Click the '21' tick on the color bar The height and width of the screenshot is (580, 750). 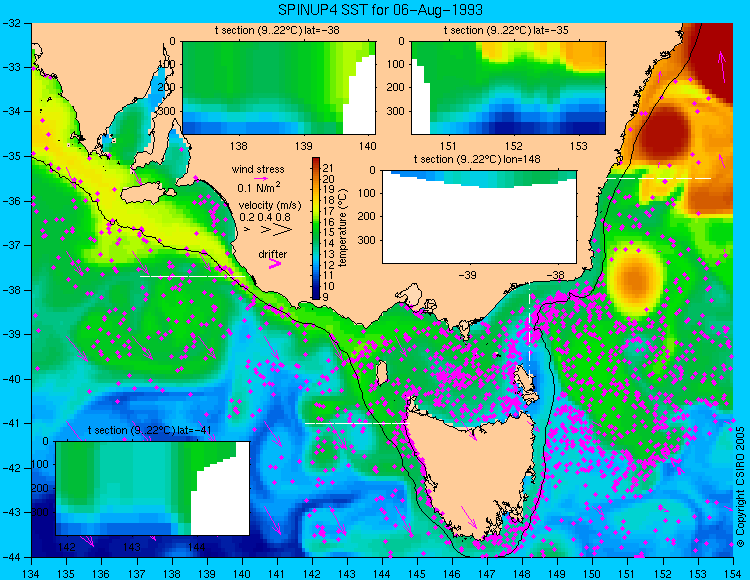(x=328, y=168)
